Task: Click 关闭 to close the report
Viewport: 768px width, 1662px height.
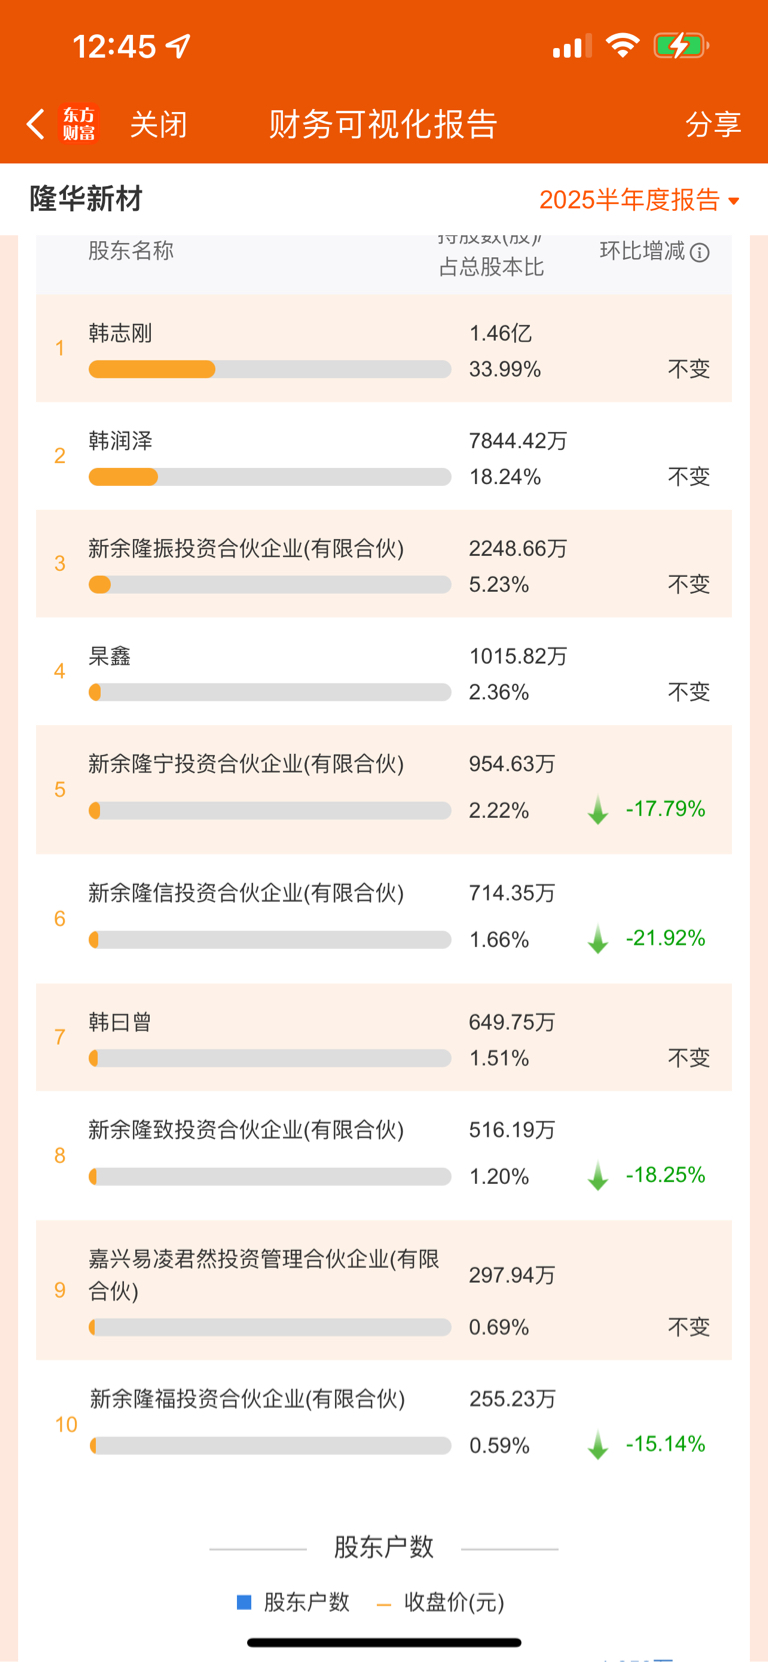Action: [x=158, y=124]
